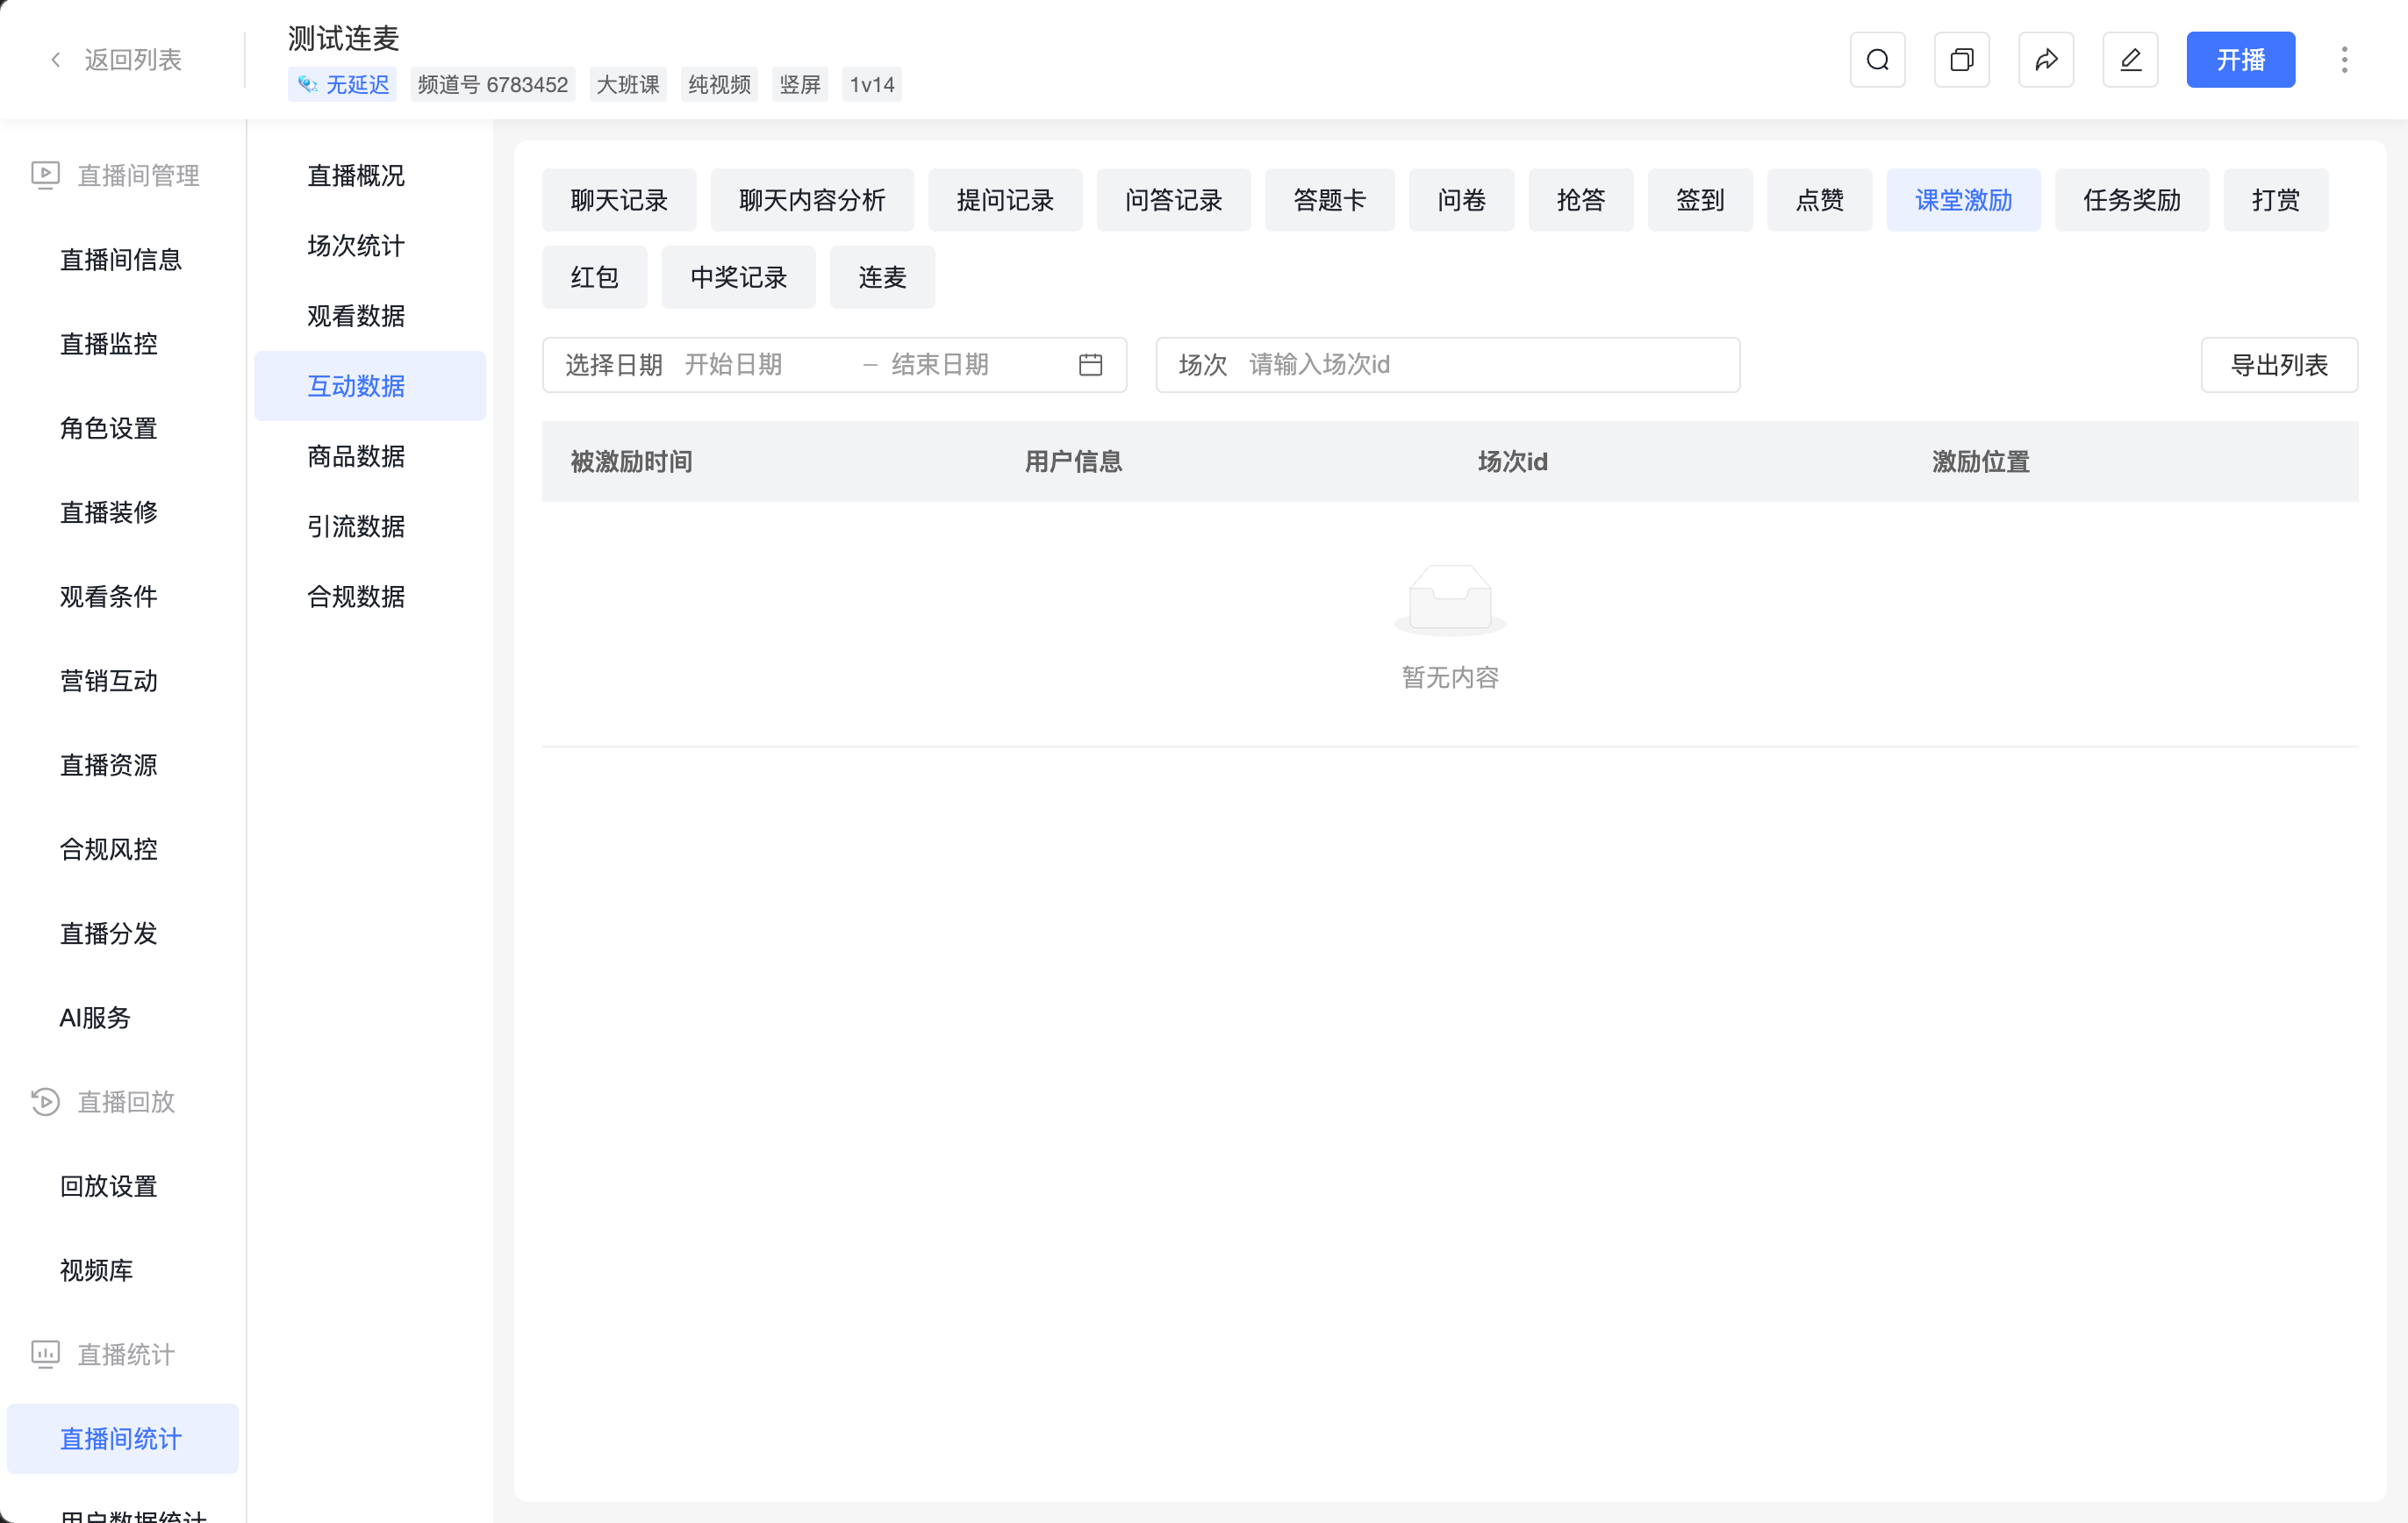
Task: Open 直播装修 in the sidebar
Action: [122, 512]
